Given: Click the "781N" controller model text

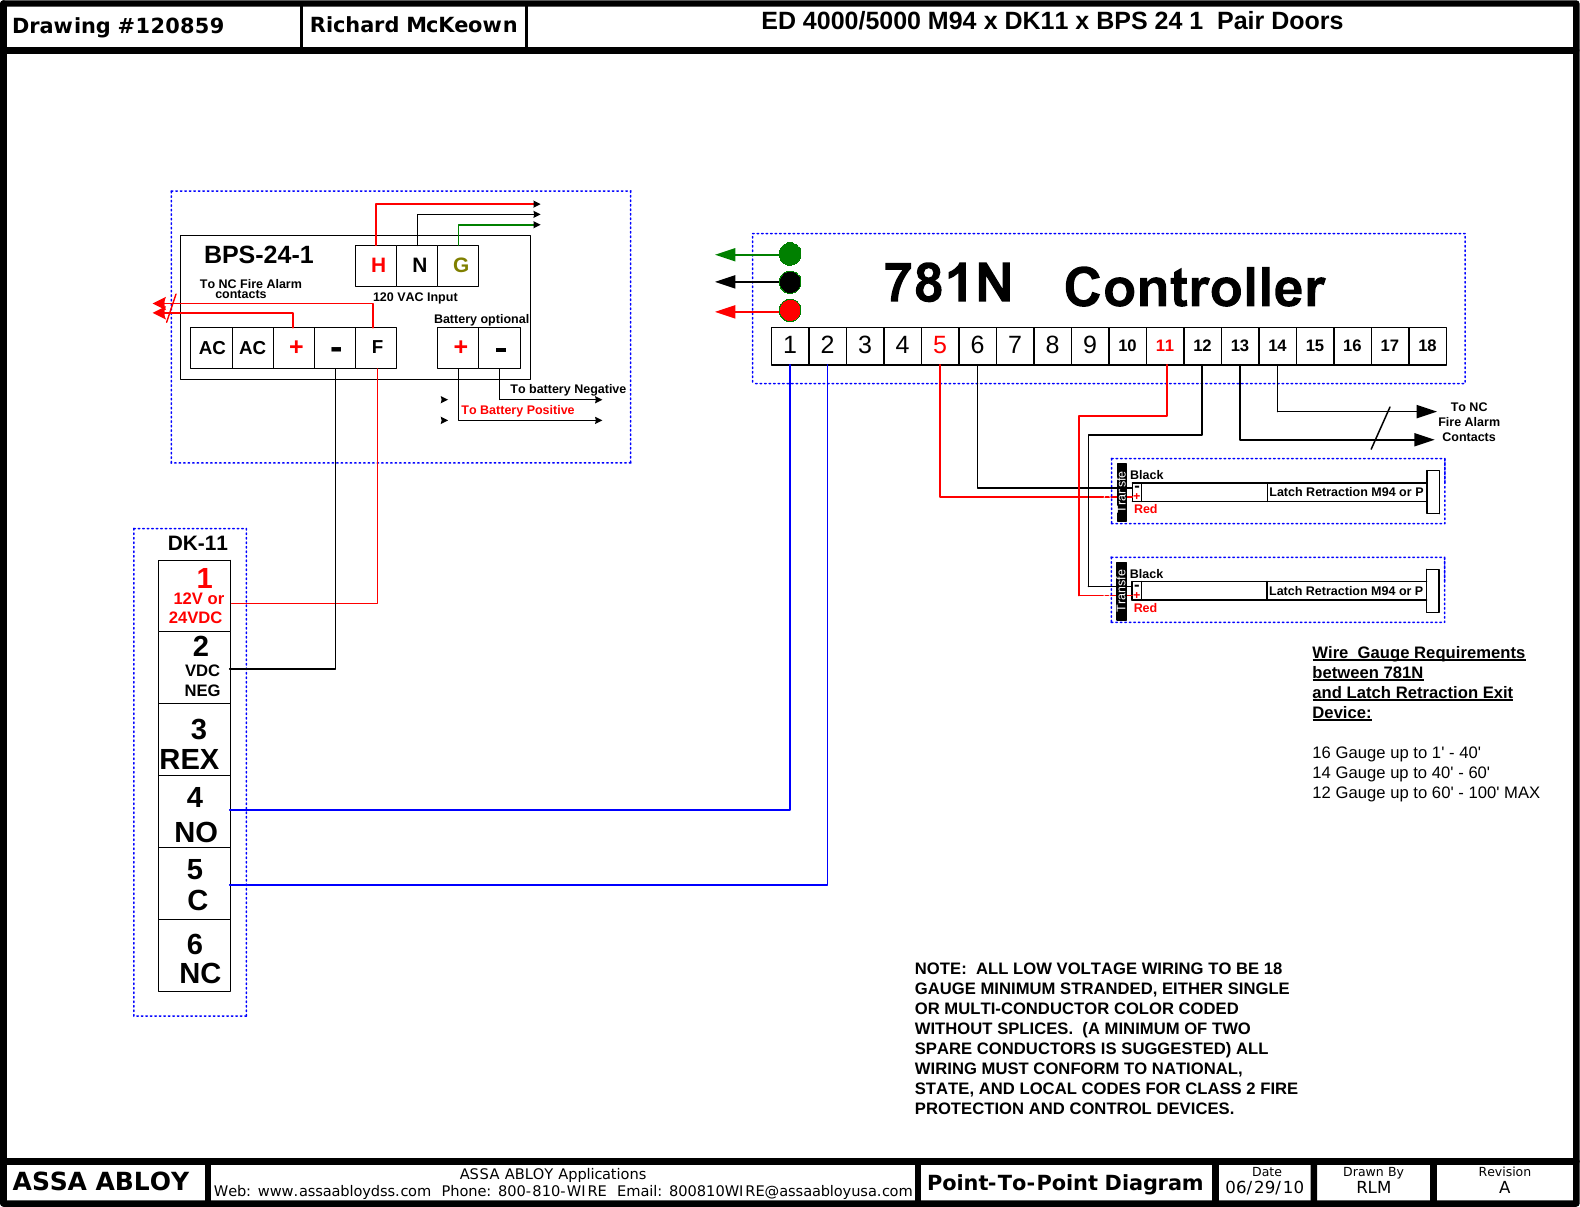Looking at the screenshot, I should coord(948,283).
